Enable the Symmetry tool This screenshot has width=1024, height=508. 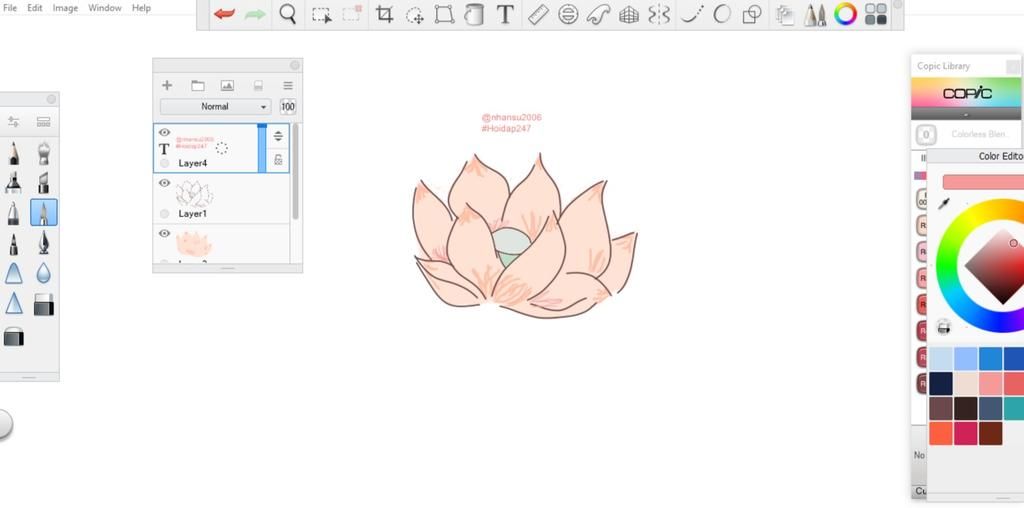659,14
